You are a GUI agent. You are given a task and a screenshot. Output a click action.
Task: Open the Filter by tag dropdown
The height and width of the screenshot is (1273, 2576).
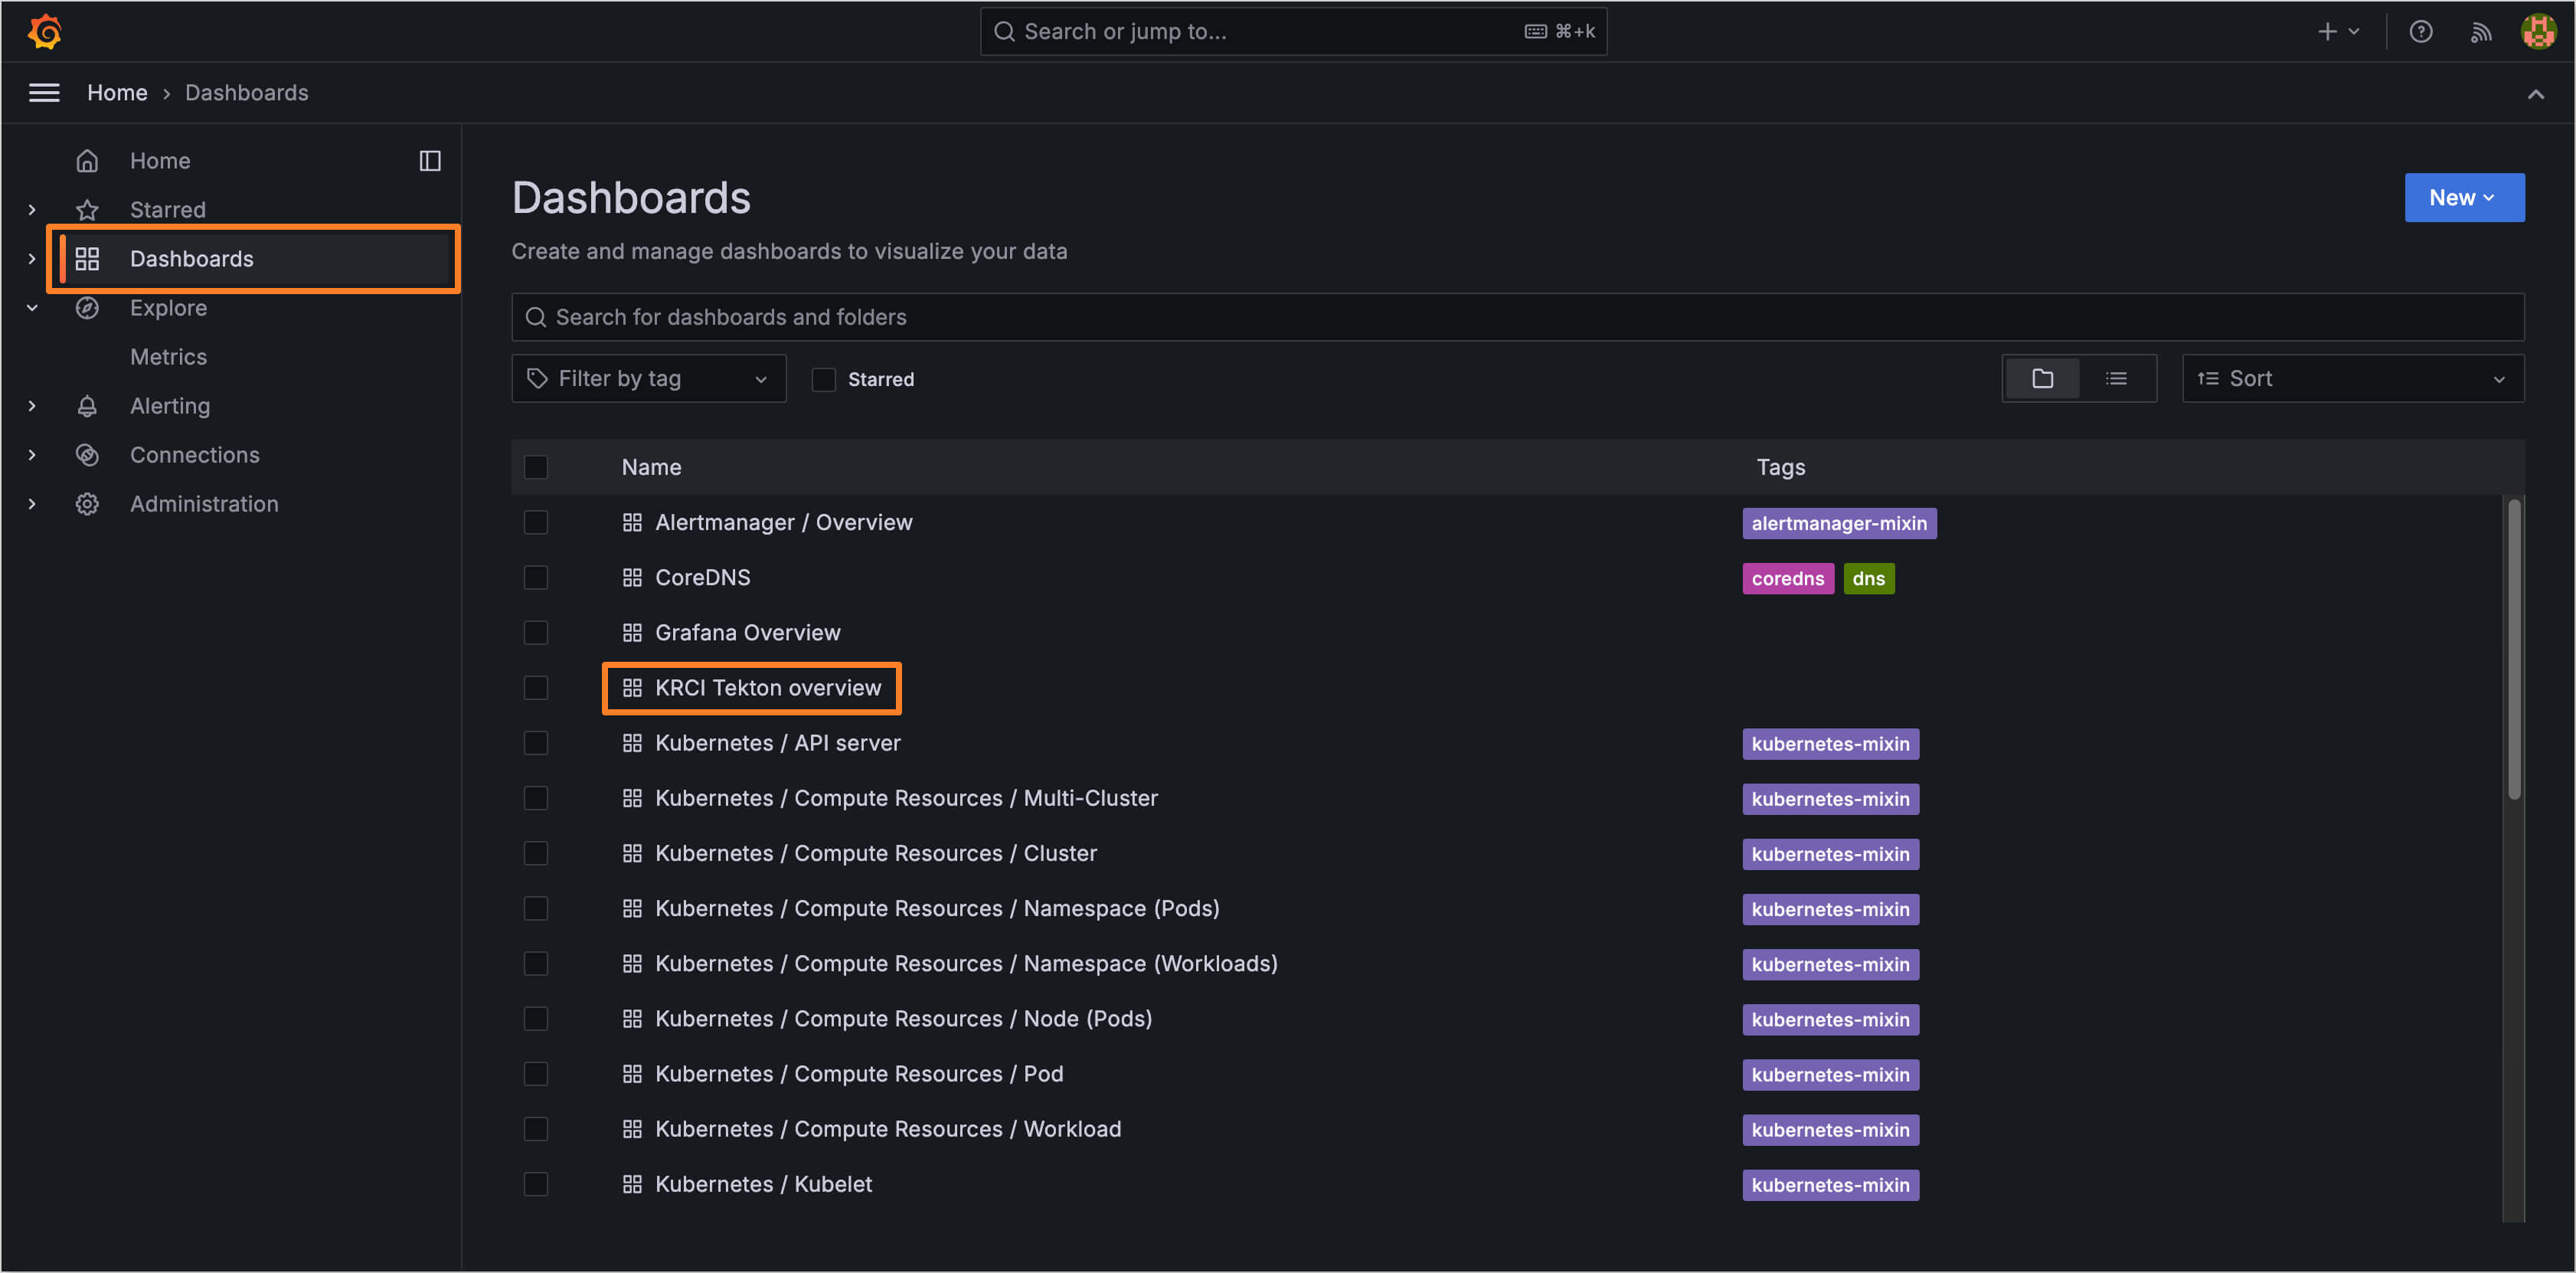click(x=648, y=378)
